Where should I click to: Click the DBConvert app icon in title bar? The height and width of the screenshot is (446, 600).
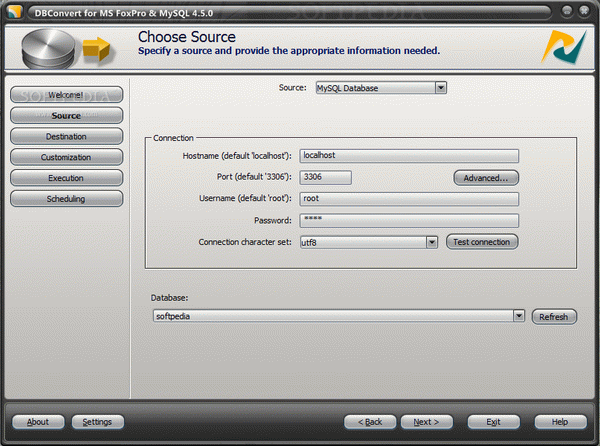pos(15,12)
